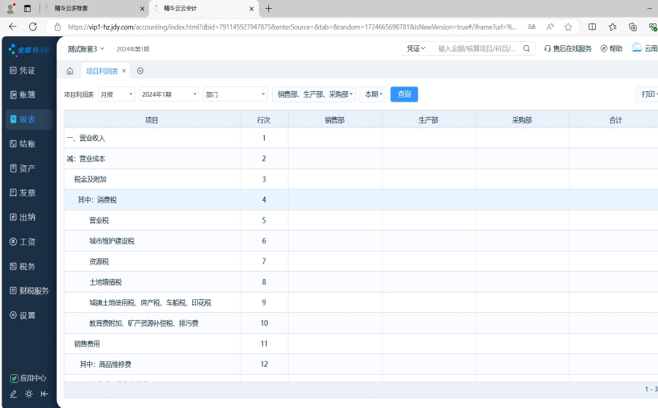The height and width of the screenshot is (408, 658).
Task: Close the 项目利润表 tab
Action: [124, 71]
